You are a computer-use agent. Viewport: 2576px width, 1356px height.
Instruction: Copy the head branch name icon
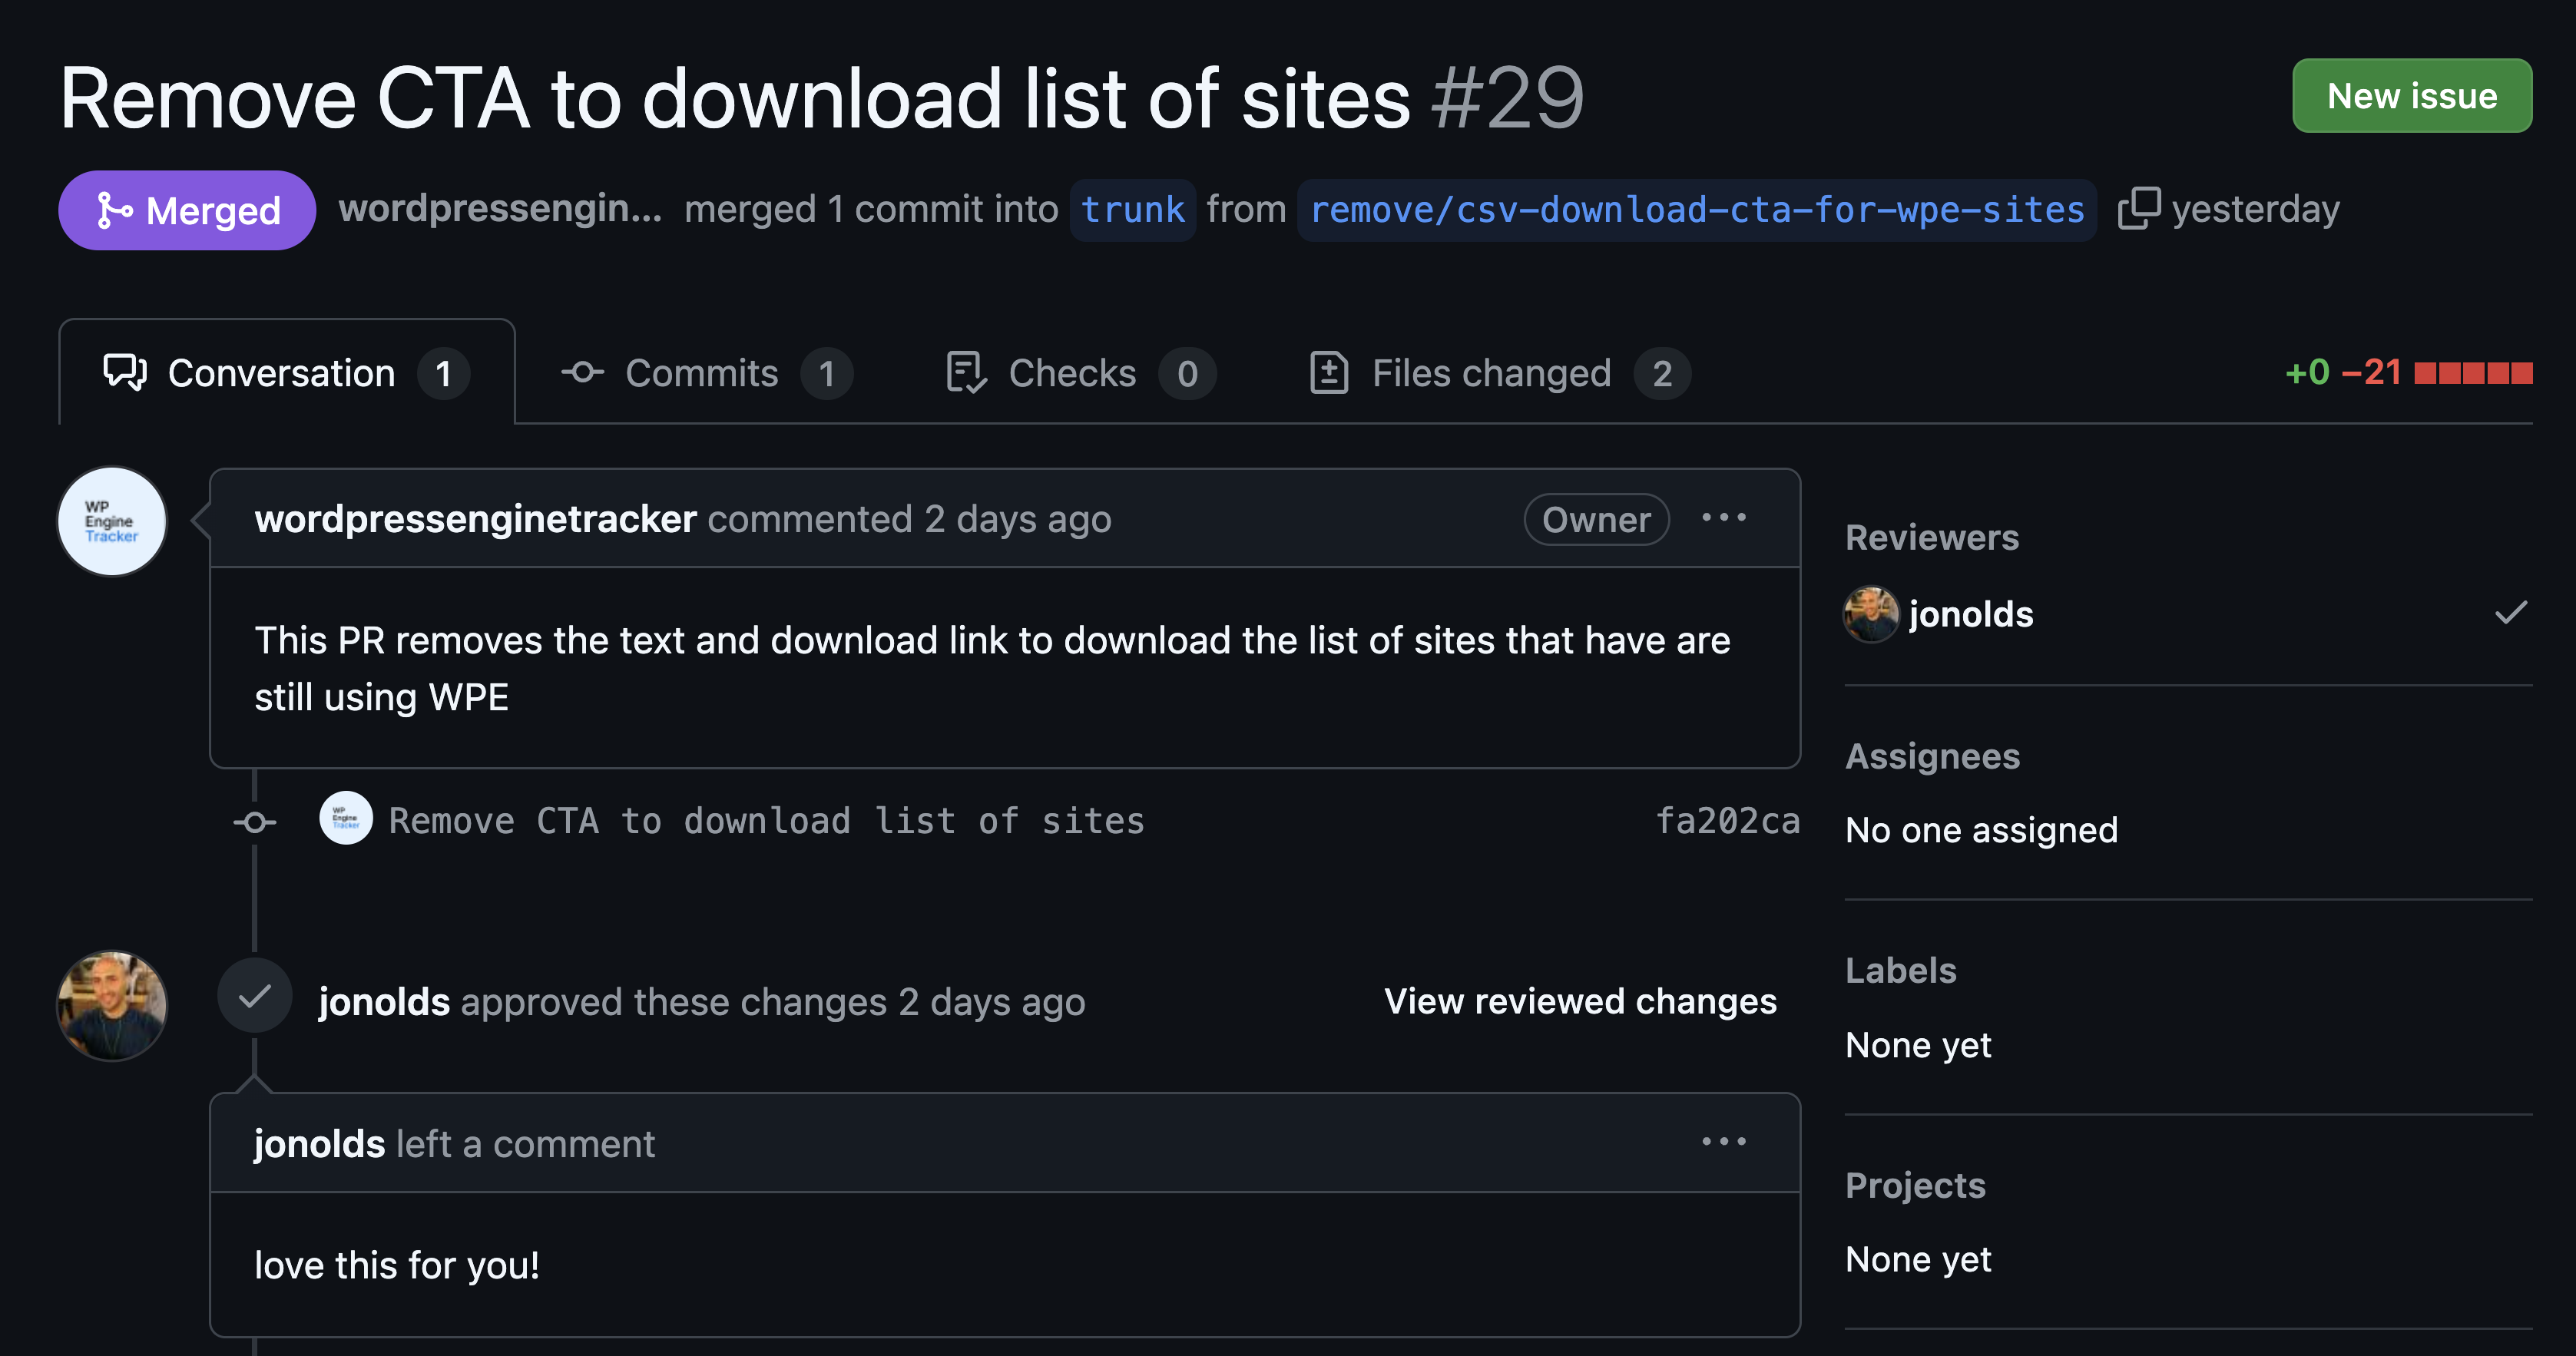2139,209
